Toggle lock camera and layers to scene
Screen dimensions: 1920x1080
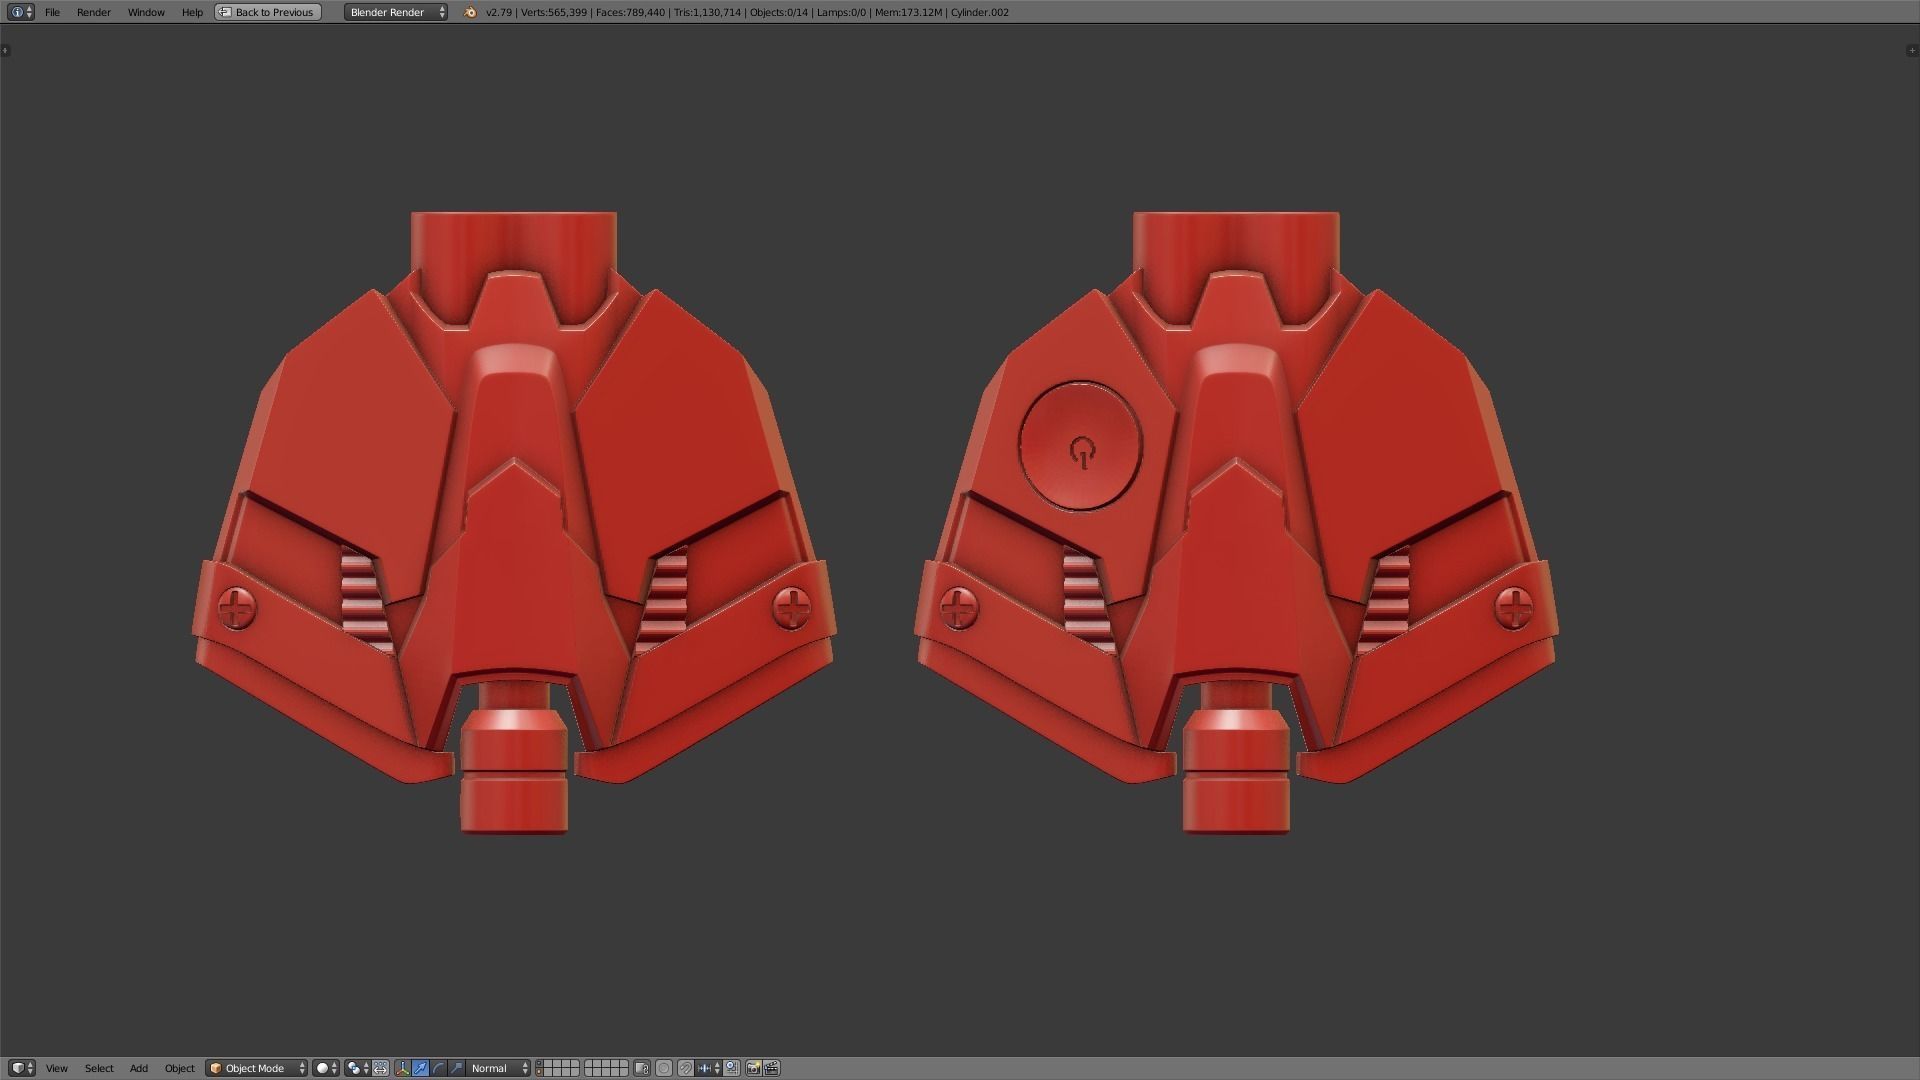coord(642,1068)
